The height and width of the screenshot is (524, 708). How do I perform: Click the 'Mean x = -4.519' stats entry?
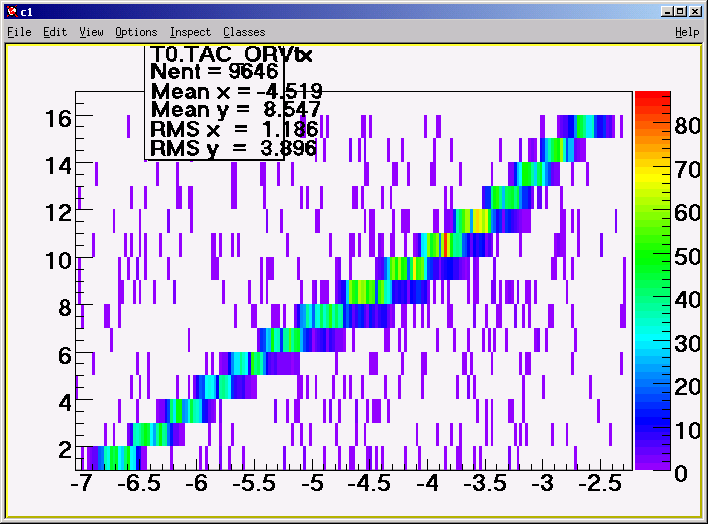(x=236, y=92)
